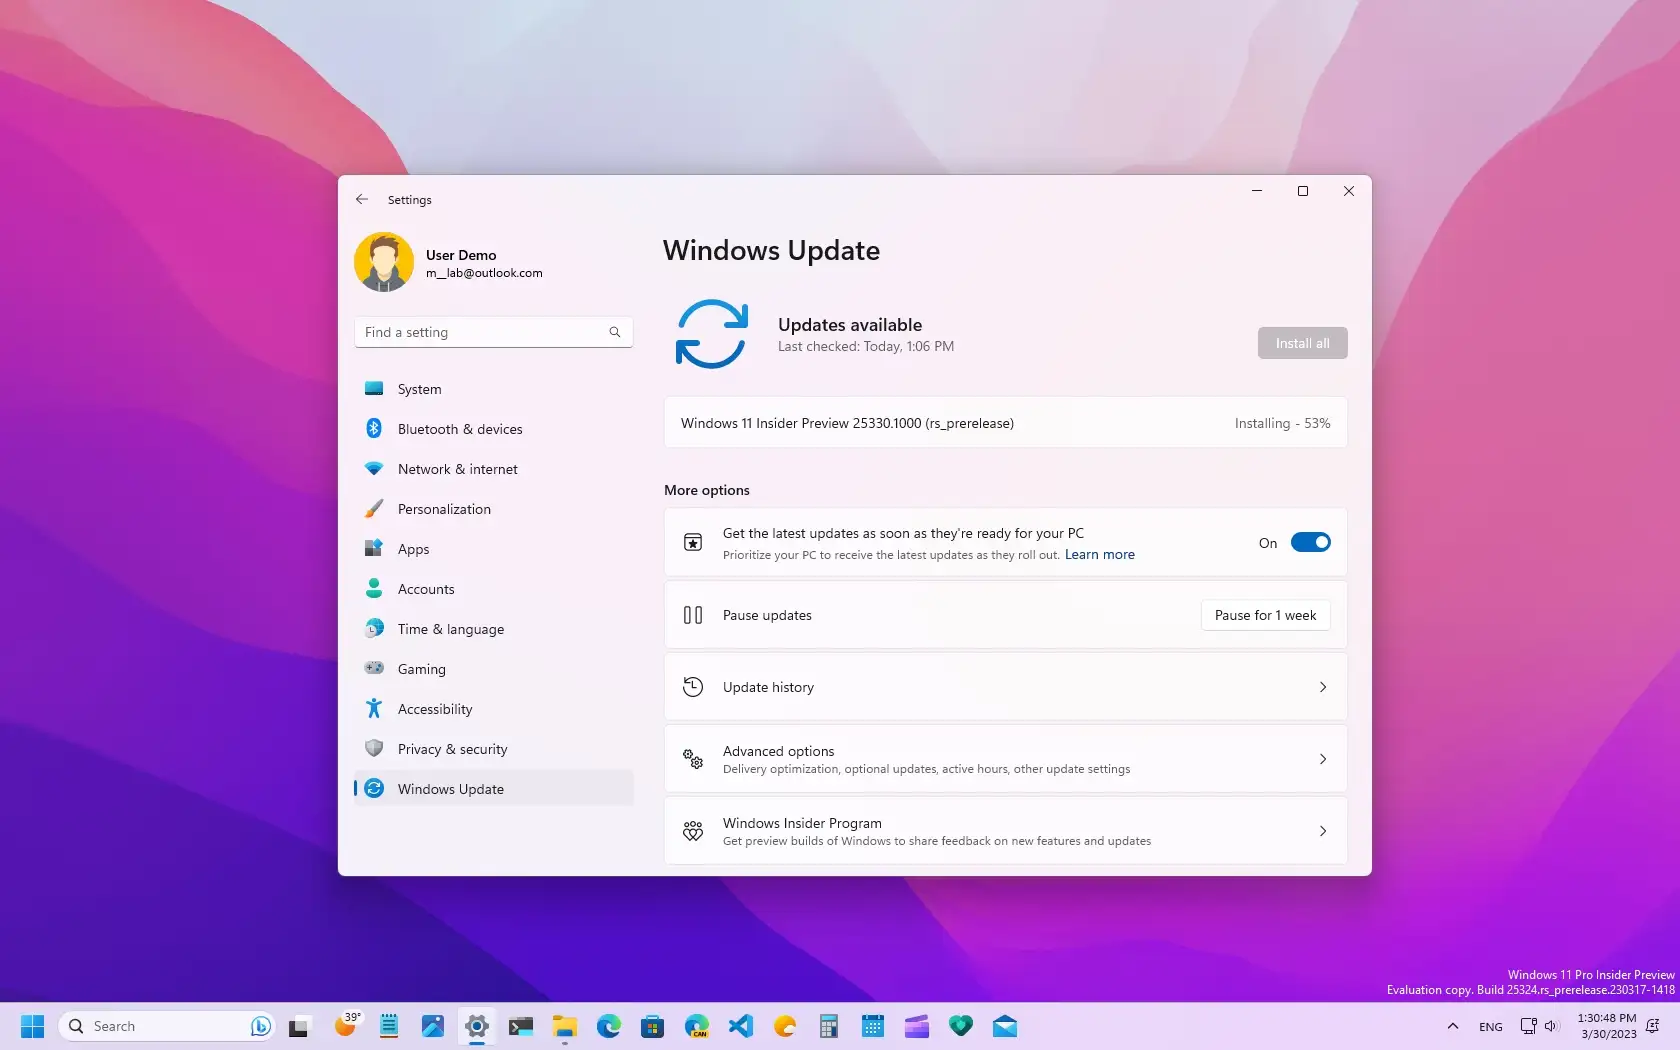Launch Microsoft Edge from the taskbar
The width and height of the screenshot is (1680, 1050).
609,1026
